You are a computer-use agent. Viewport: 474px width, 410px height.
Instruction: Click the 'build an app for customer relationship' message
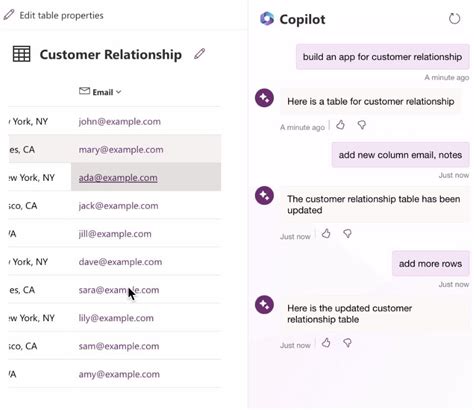[382, 57]
